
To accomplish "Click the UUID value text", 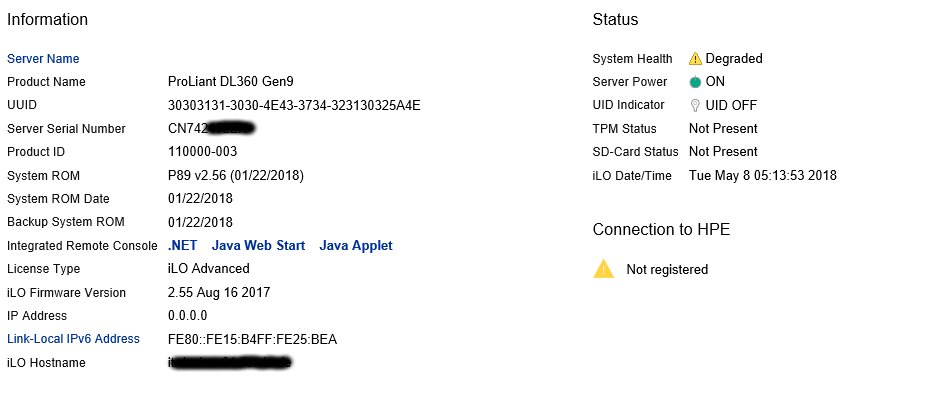I will coord(294,105).
